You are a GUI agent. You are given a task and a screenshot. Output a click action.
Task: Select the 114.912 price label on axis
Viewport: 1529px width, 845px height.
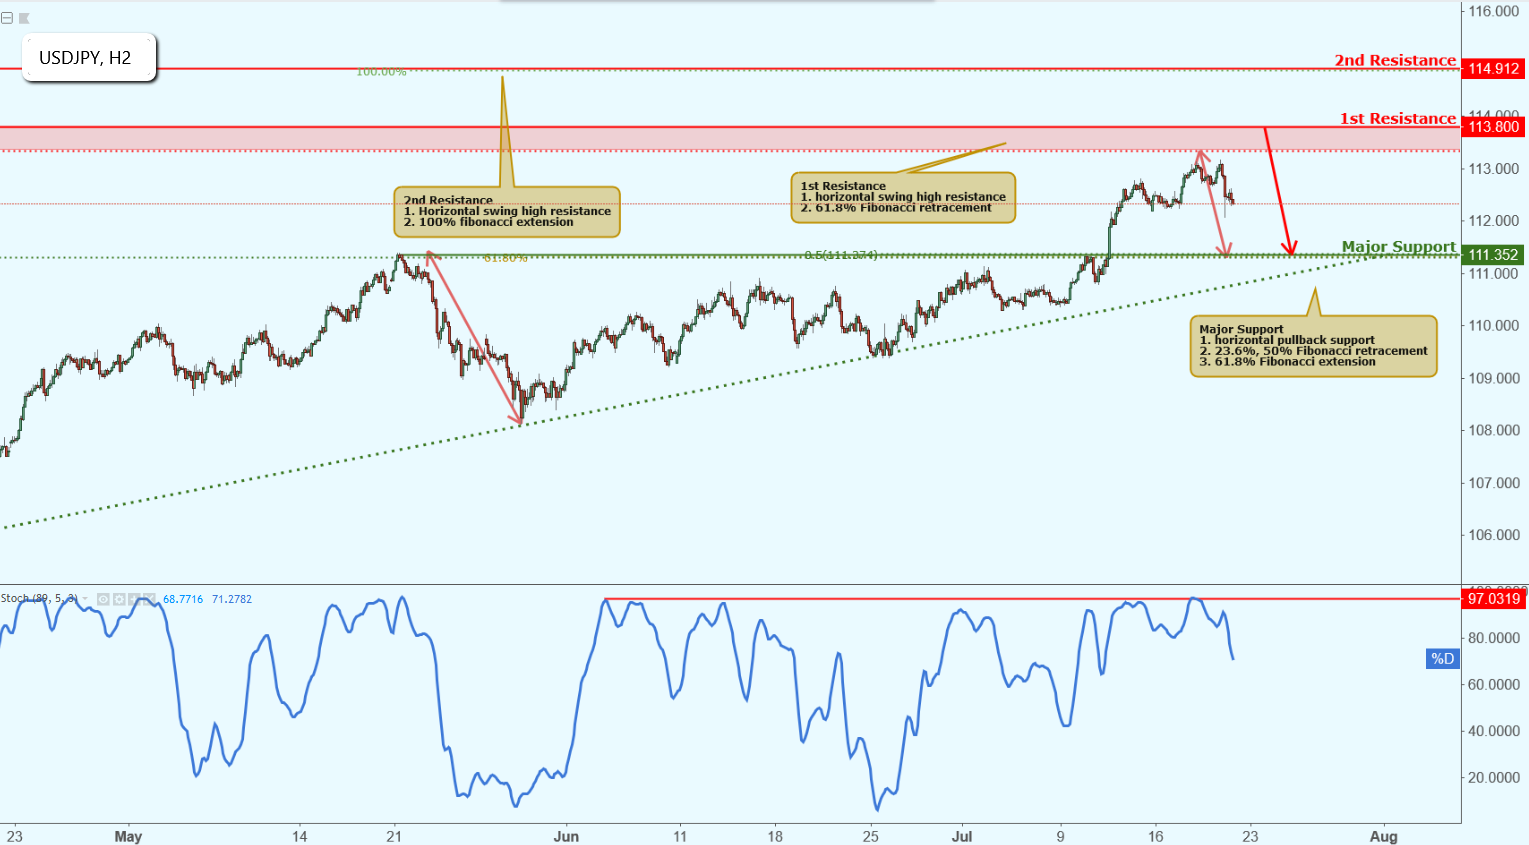[x=1493, y=69]
